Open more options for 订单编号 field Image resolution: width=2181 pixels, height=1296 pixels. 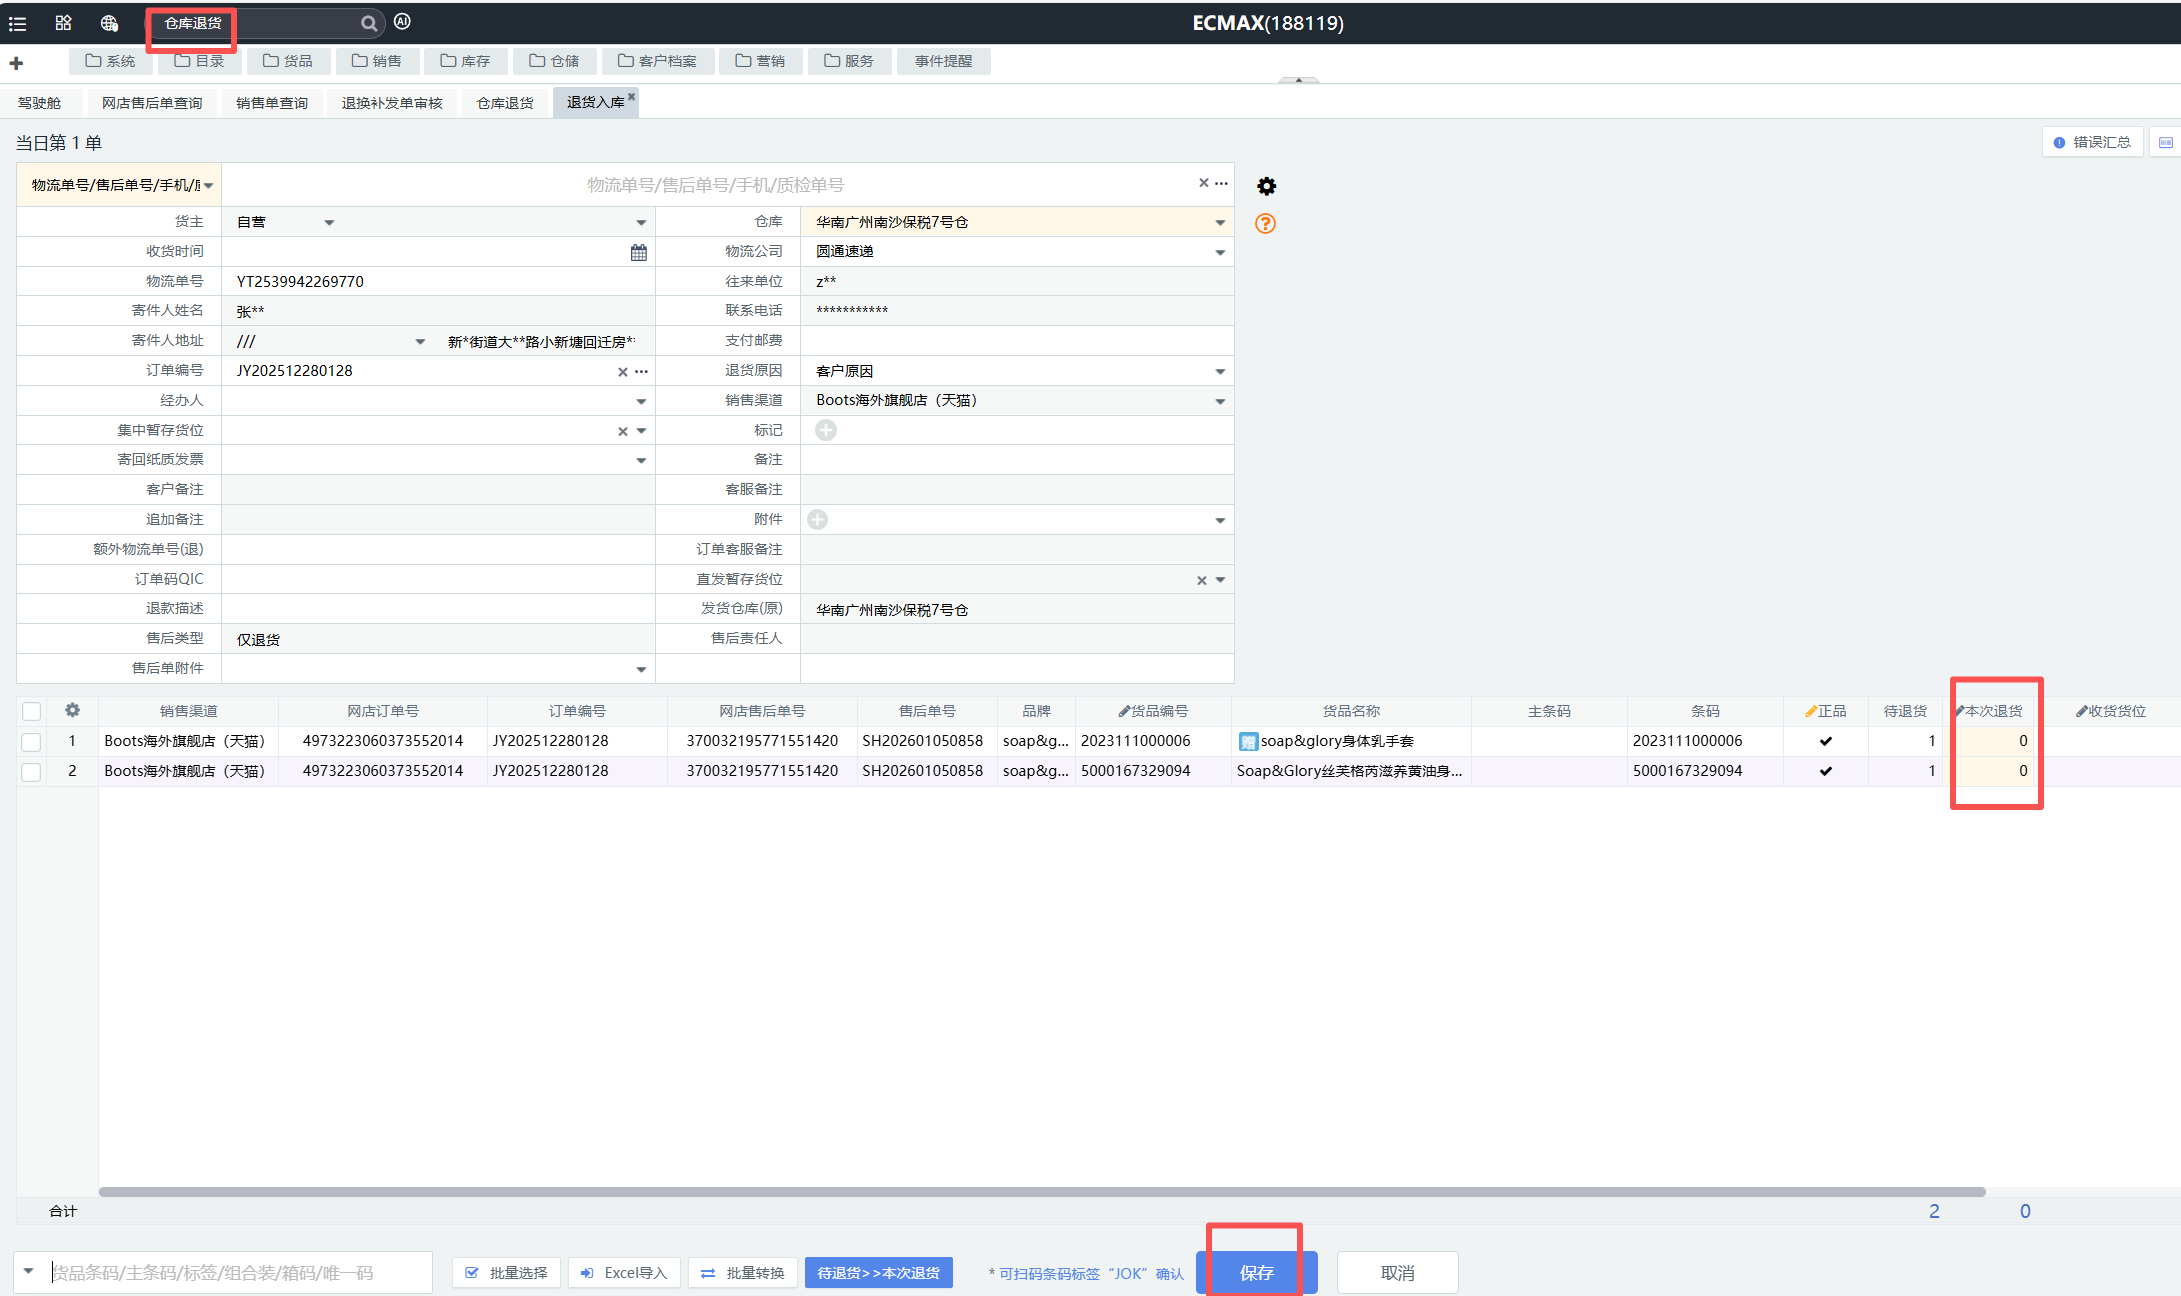click(x=642, y=372)
